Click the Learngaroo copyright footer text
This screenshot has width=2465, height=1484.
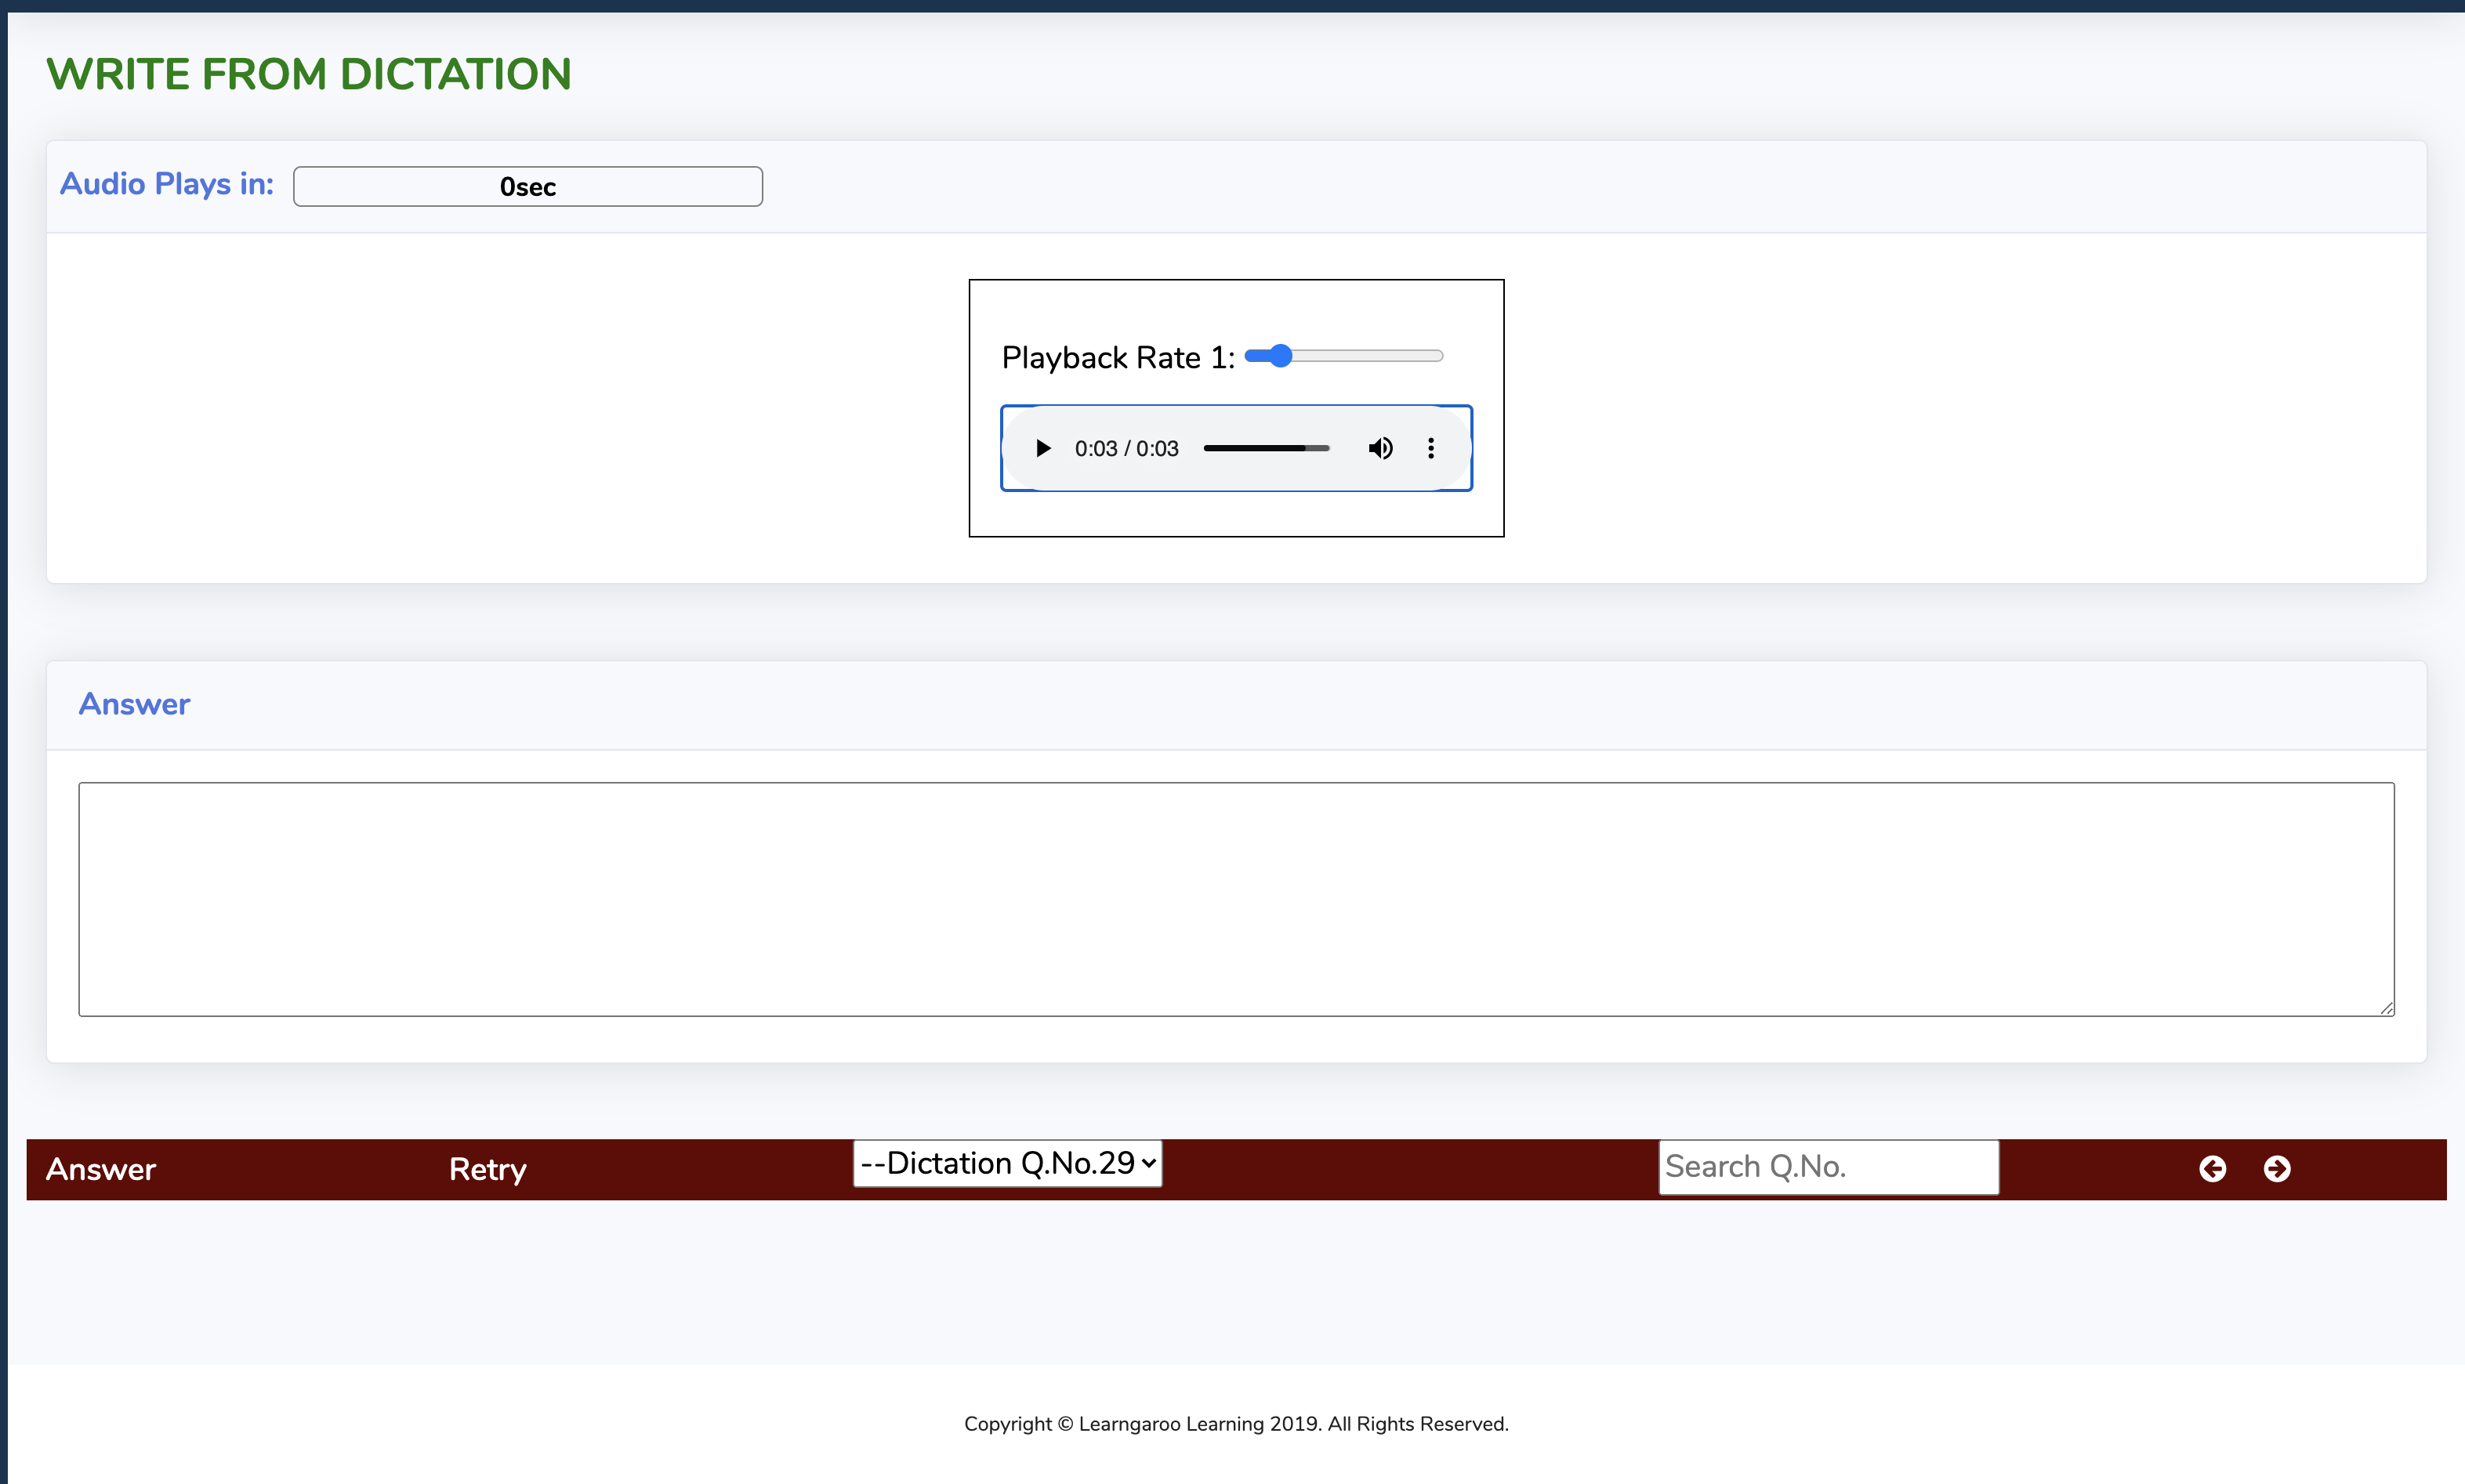coord(1235,1424)
